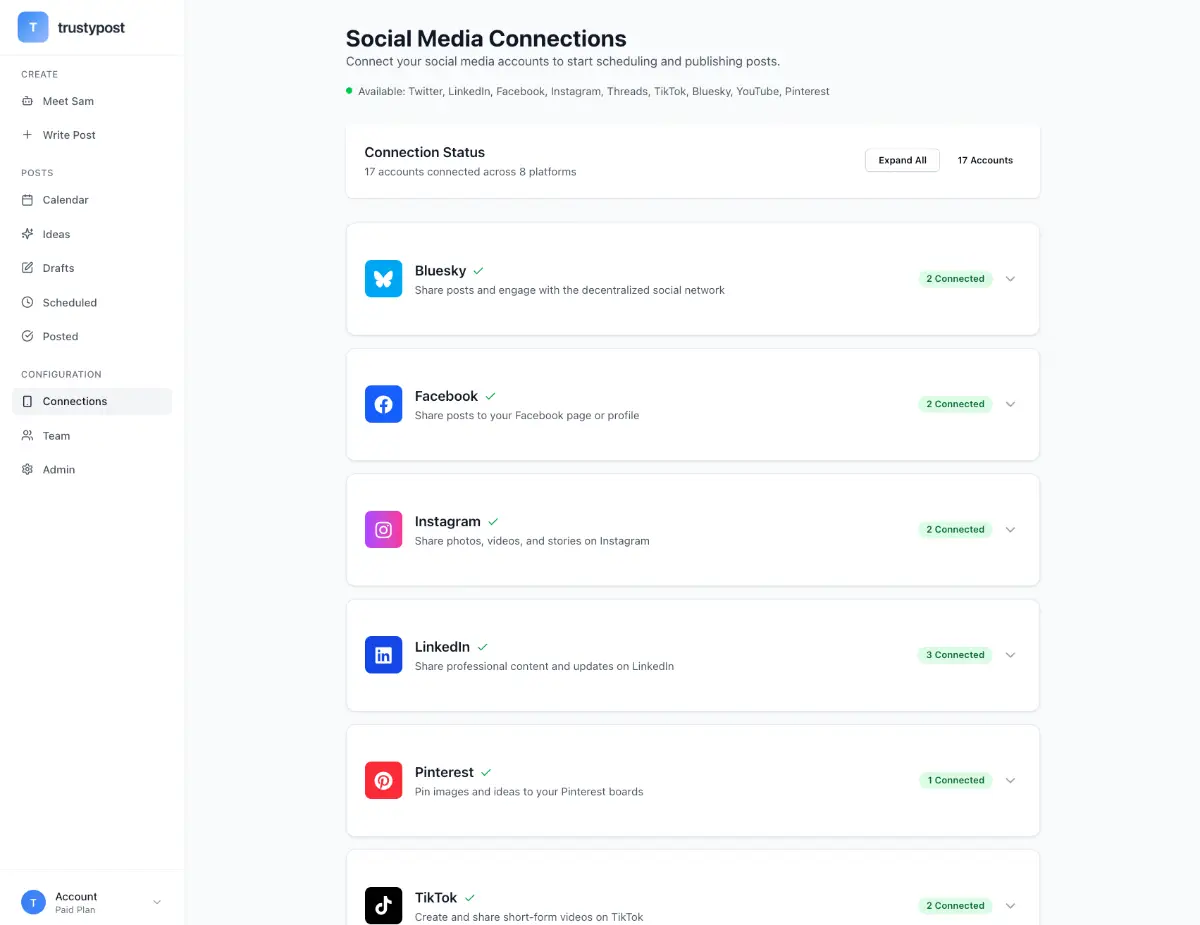The width and height of the screenshot is (1200, 925).
Task: Click the TikTok logo icon
Action: coord(383,905)
